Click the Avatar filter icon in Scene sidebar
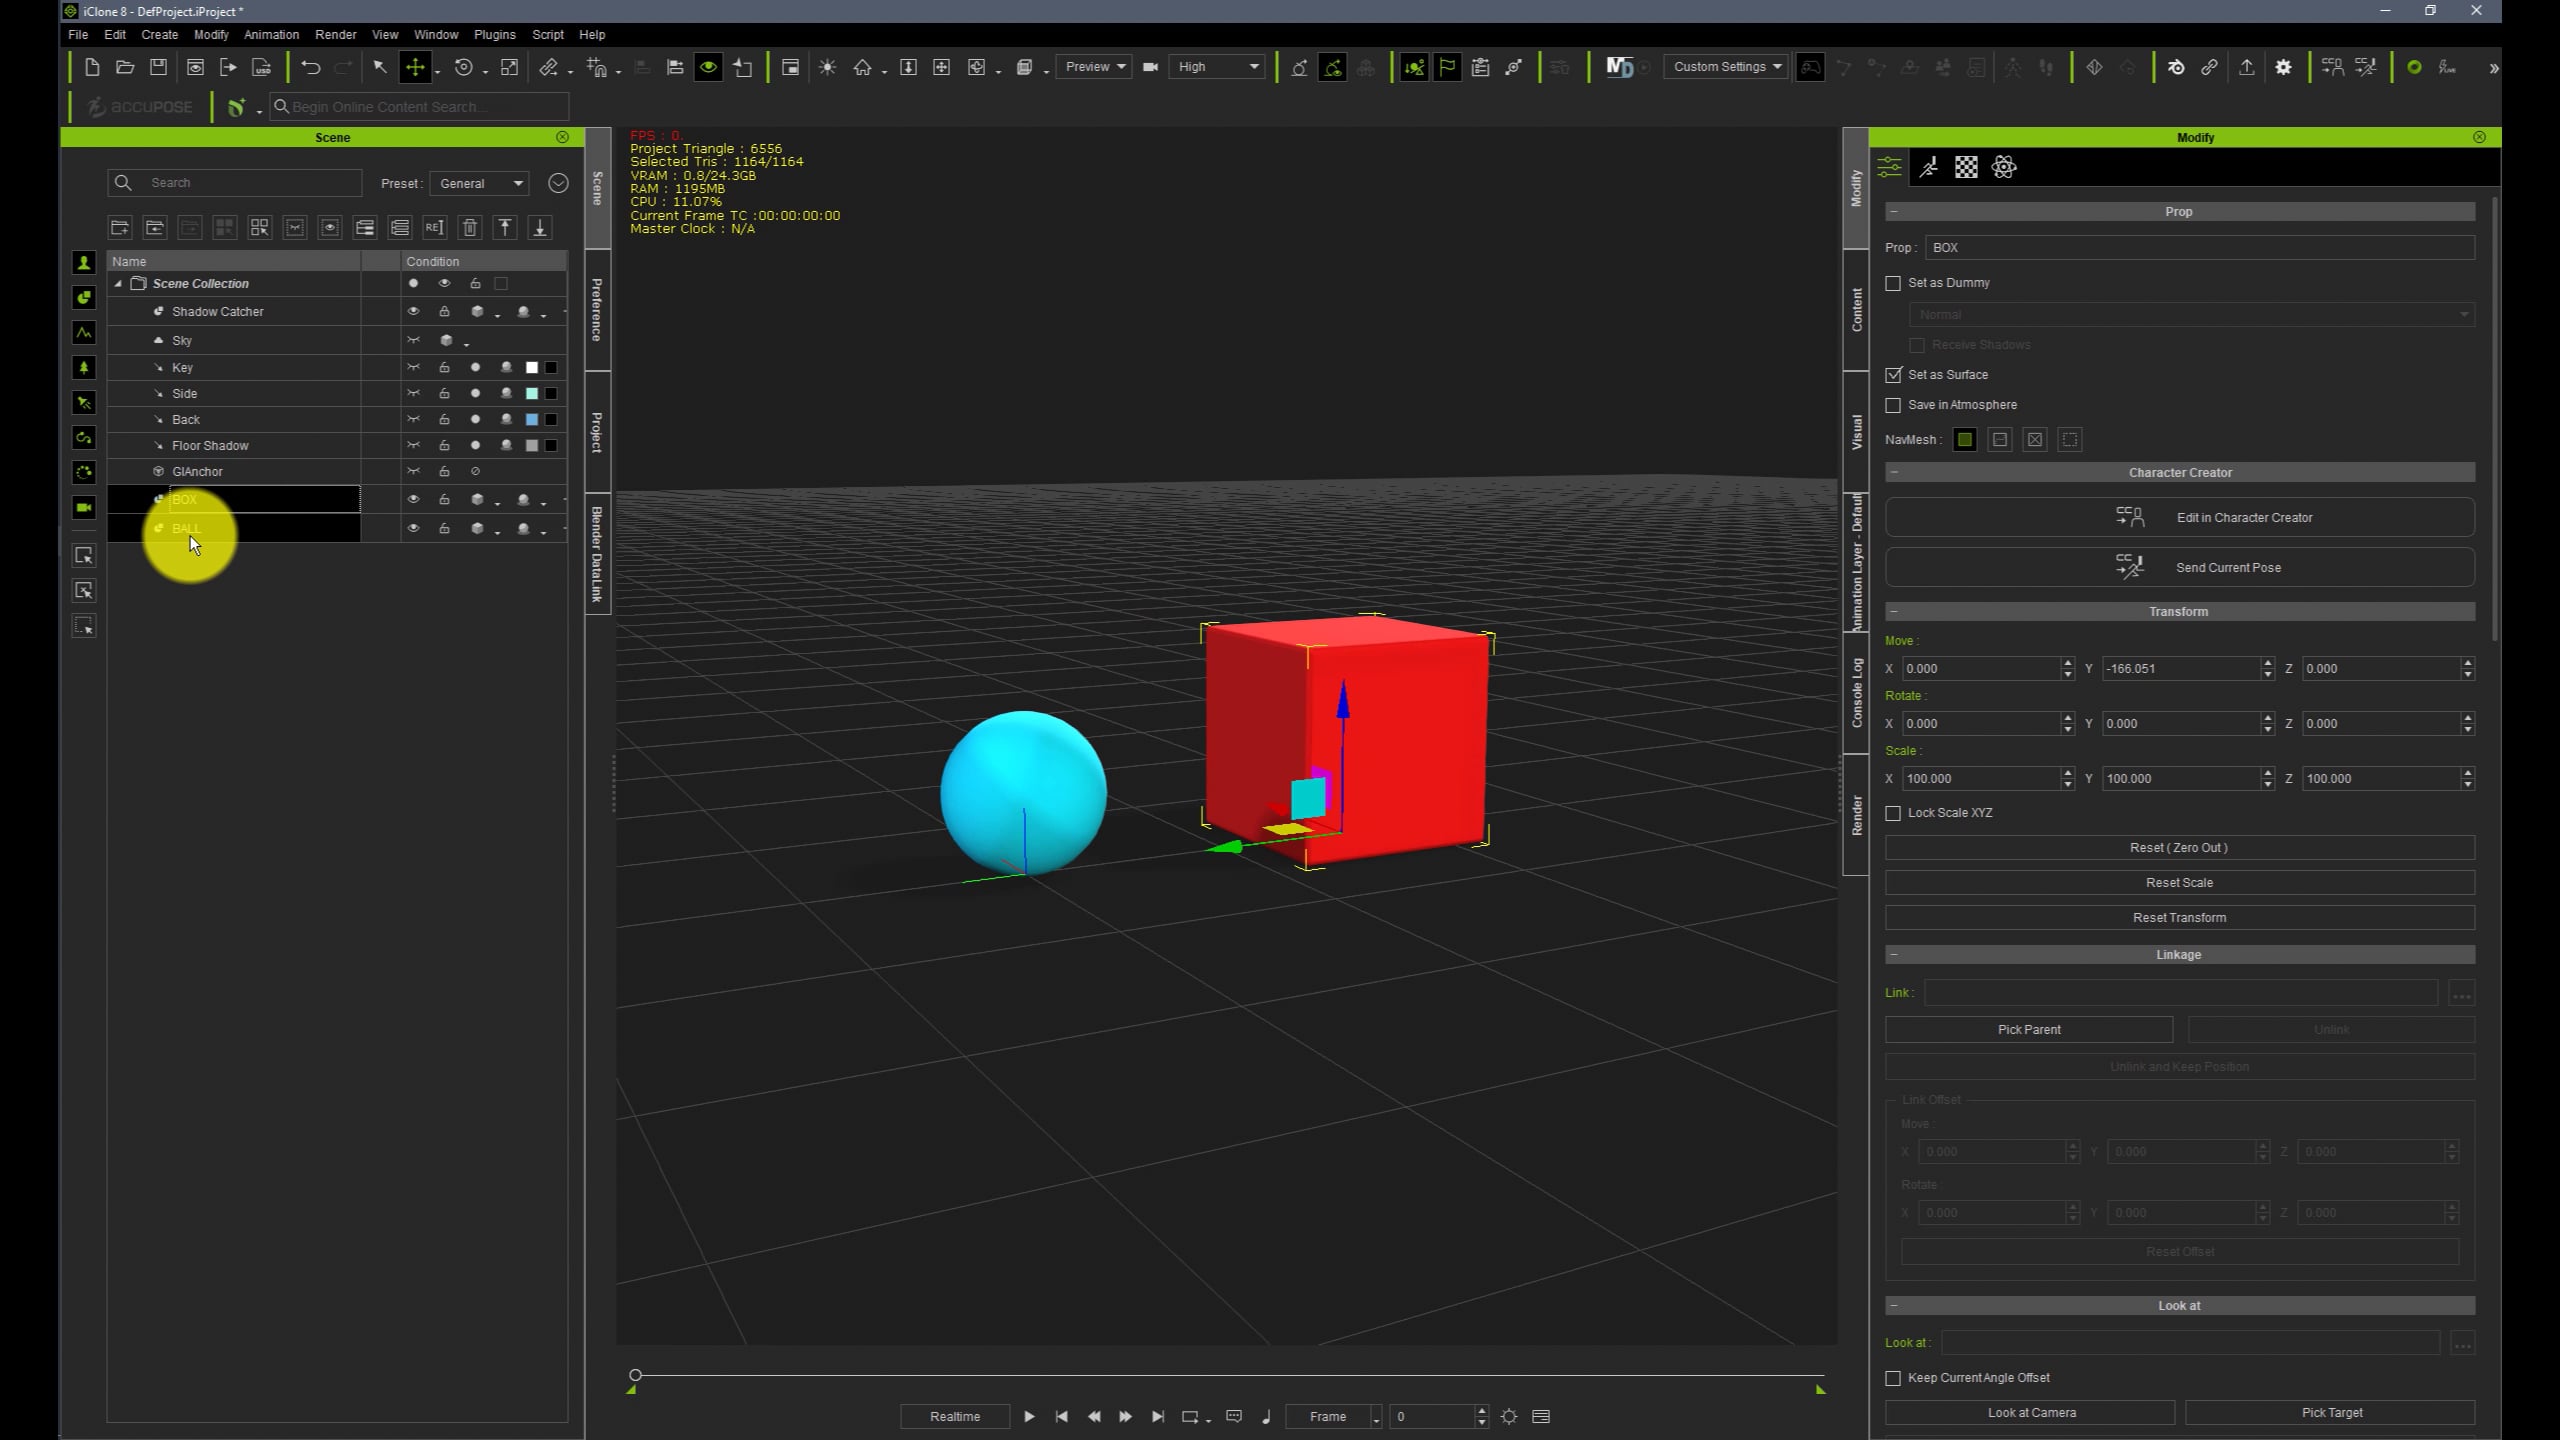The image size is (2560, 1440). click(x=84, y=262)
